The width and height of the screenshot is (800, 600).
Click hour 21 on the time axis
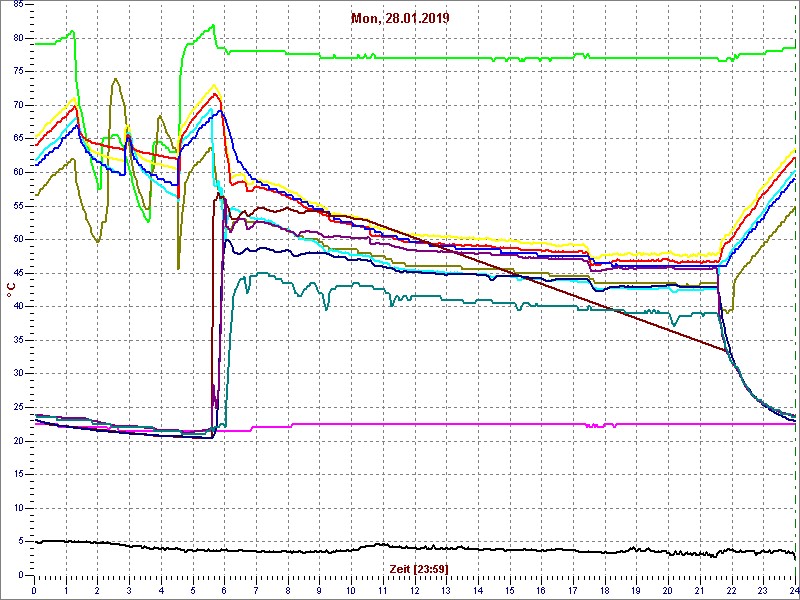(699, 590)
